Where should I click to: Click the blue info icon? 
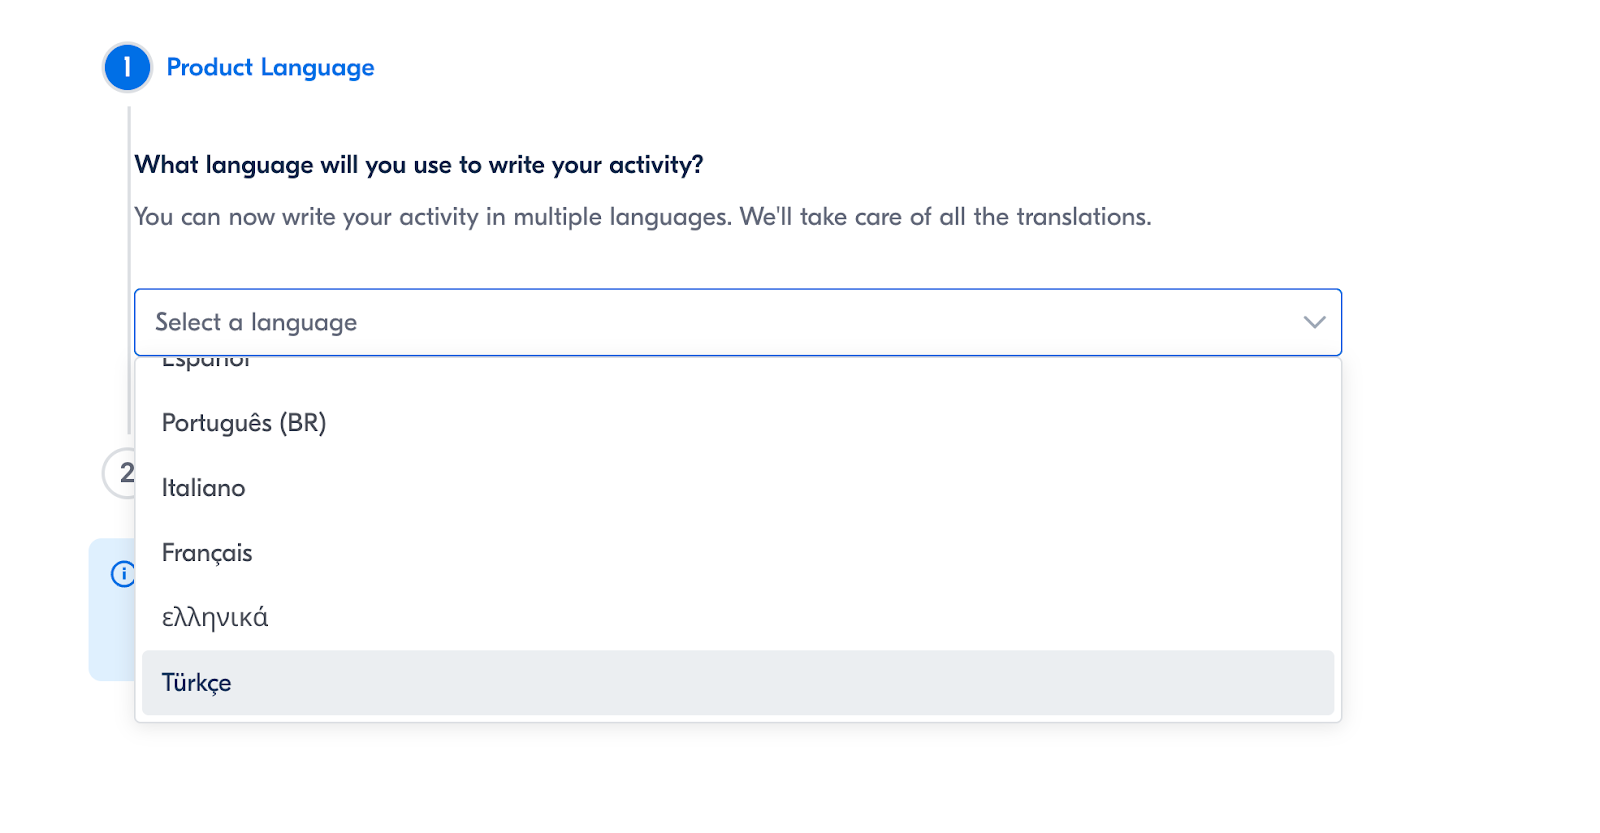click(x=122, y=573)
